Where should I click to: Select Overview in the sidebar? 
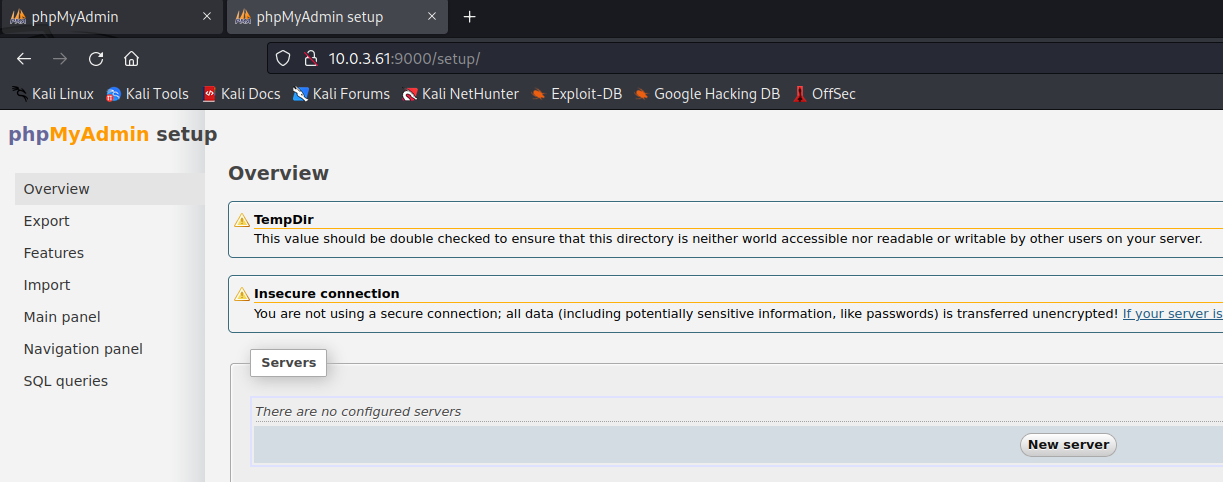tap(110, 189)
